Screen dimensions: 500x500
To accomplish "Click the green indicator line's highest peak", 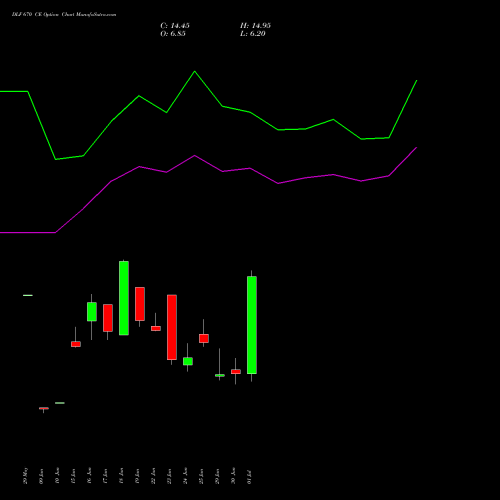I will click(x=195, y=71).
